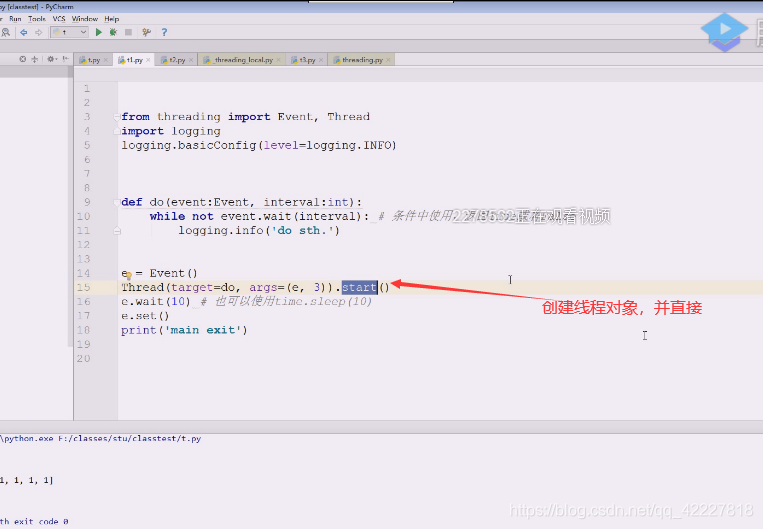Open project settings wrench icon
The image size is (763, 529).
(146, 32)
